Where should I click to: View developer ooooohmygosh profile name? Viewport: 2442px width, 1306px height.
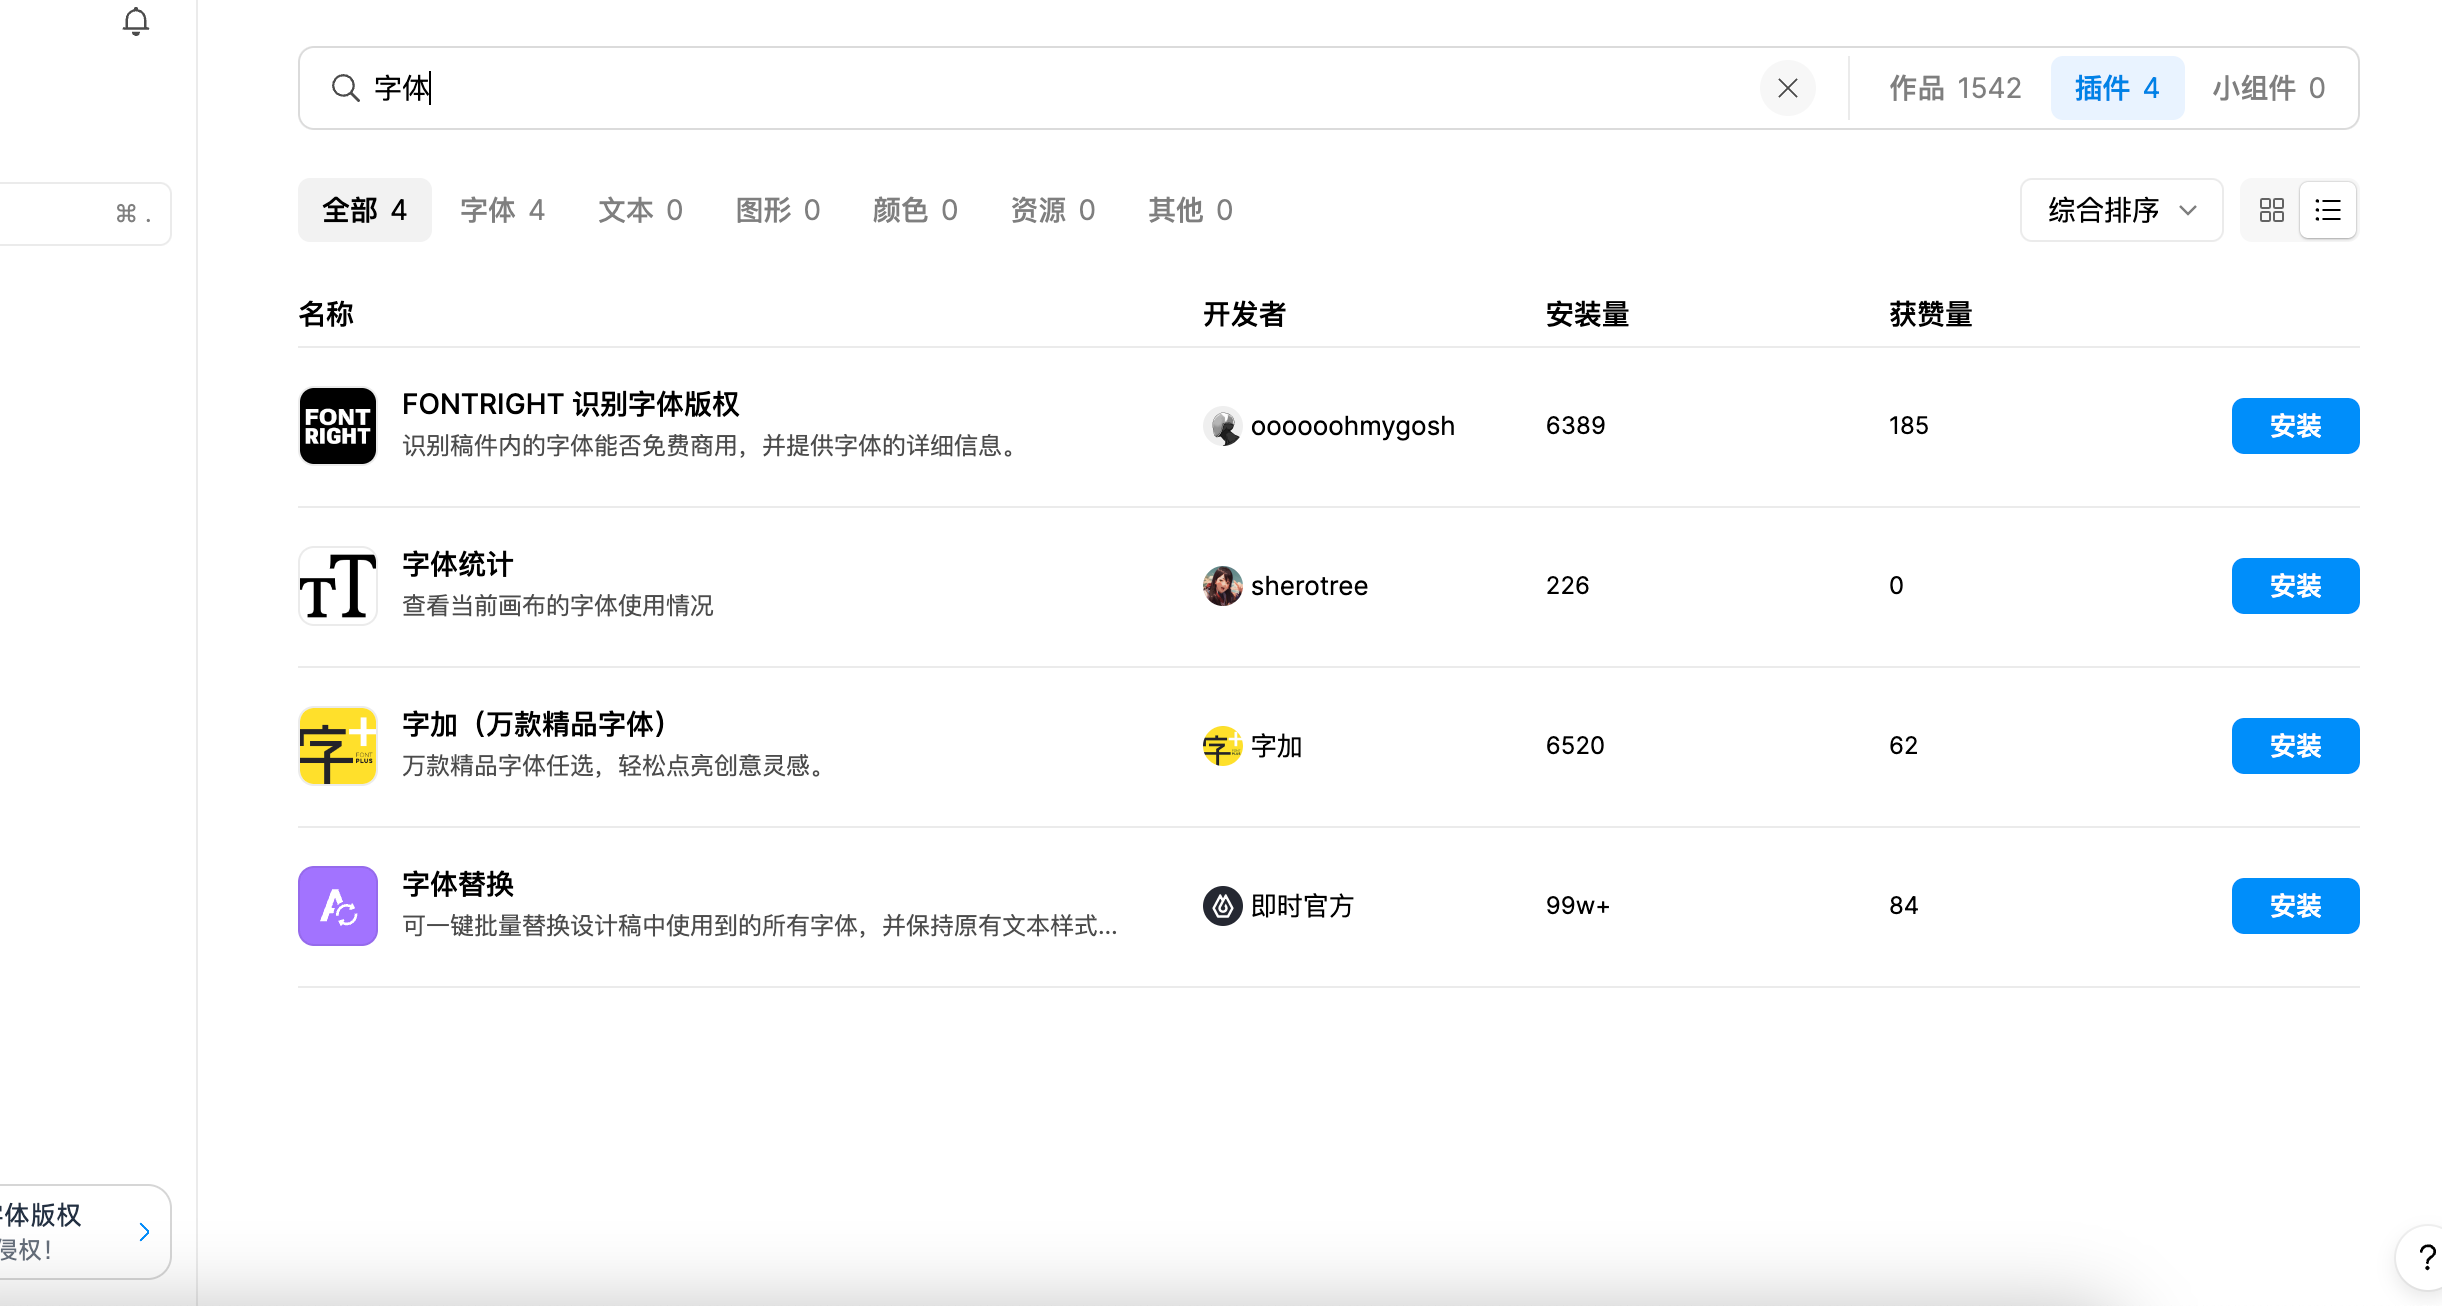[x=1353, y=426]
